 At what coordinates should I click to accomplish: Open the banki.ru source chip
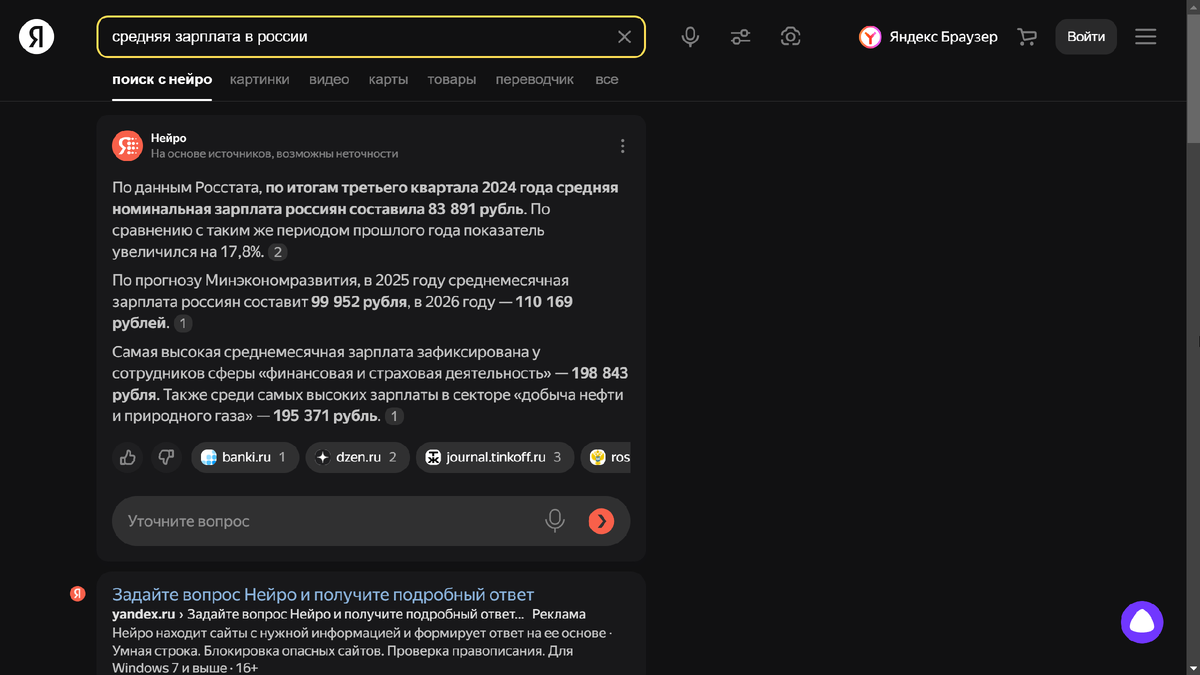click(x=245, y=457)
